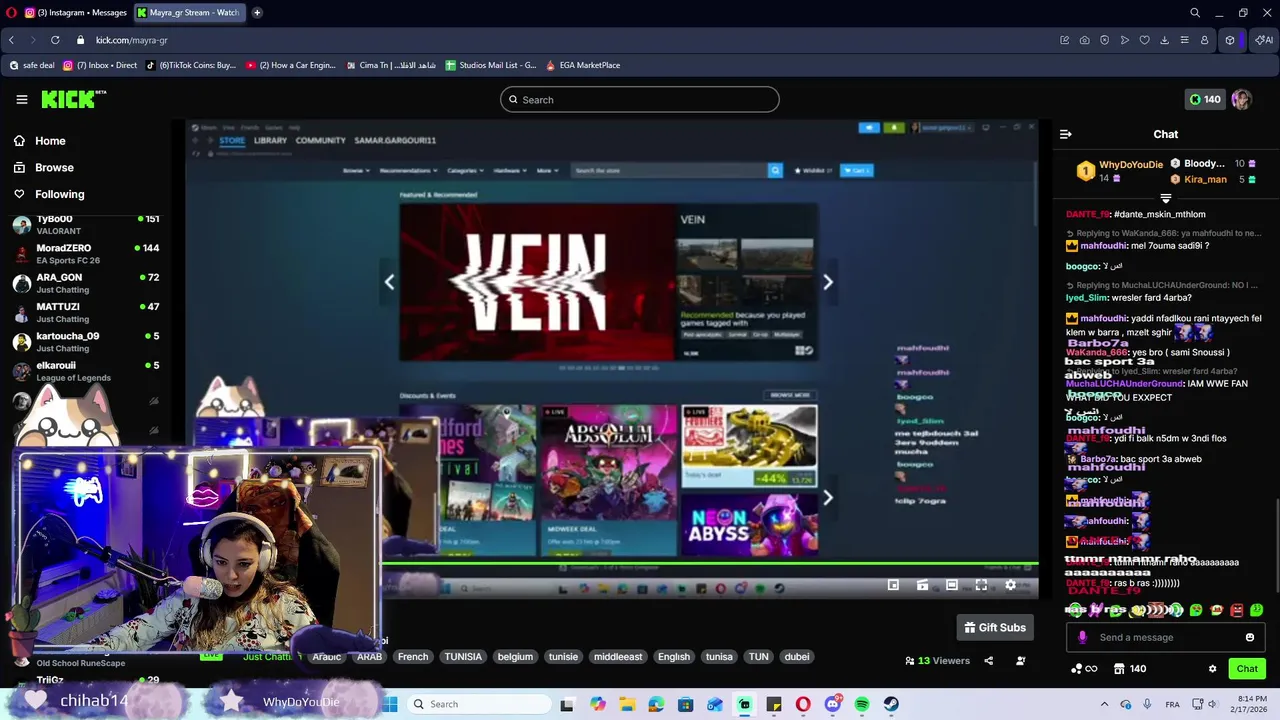Open Opera tab search magnifier
The image size is (1280, 720).
pyautogui.click(x=1194, y=13)
